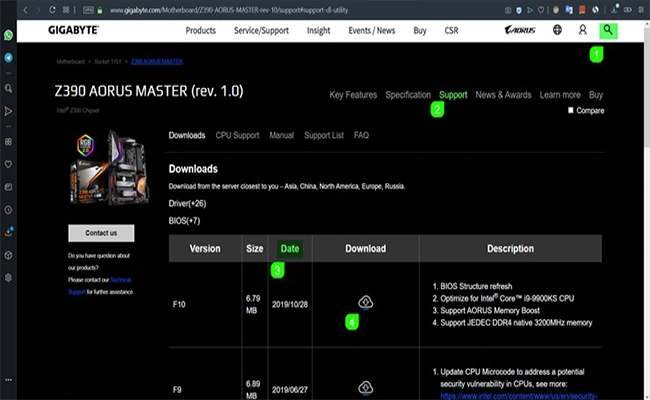Open Speed Dial start page button in toolbar
The width and height of the screenshot is (650, 400).
[x=66, y=10]
